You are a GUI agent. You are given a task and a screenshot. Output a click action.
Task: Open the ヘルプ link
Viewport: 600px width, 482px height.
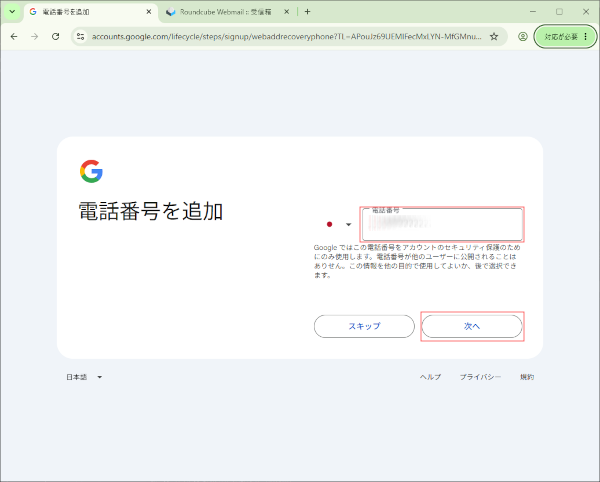coord(430,377)
